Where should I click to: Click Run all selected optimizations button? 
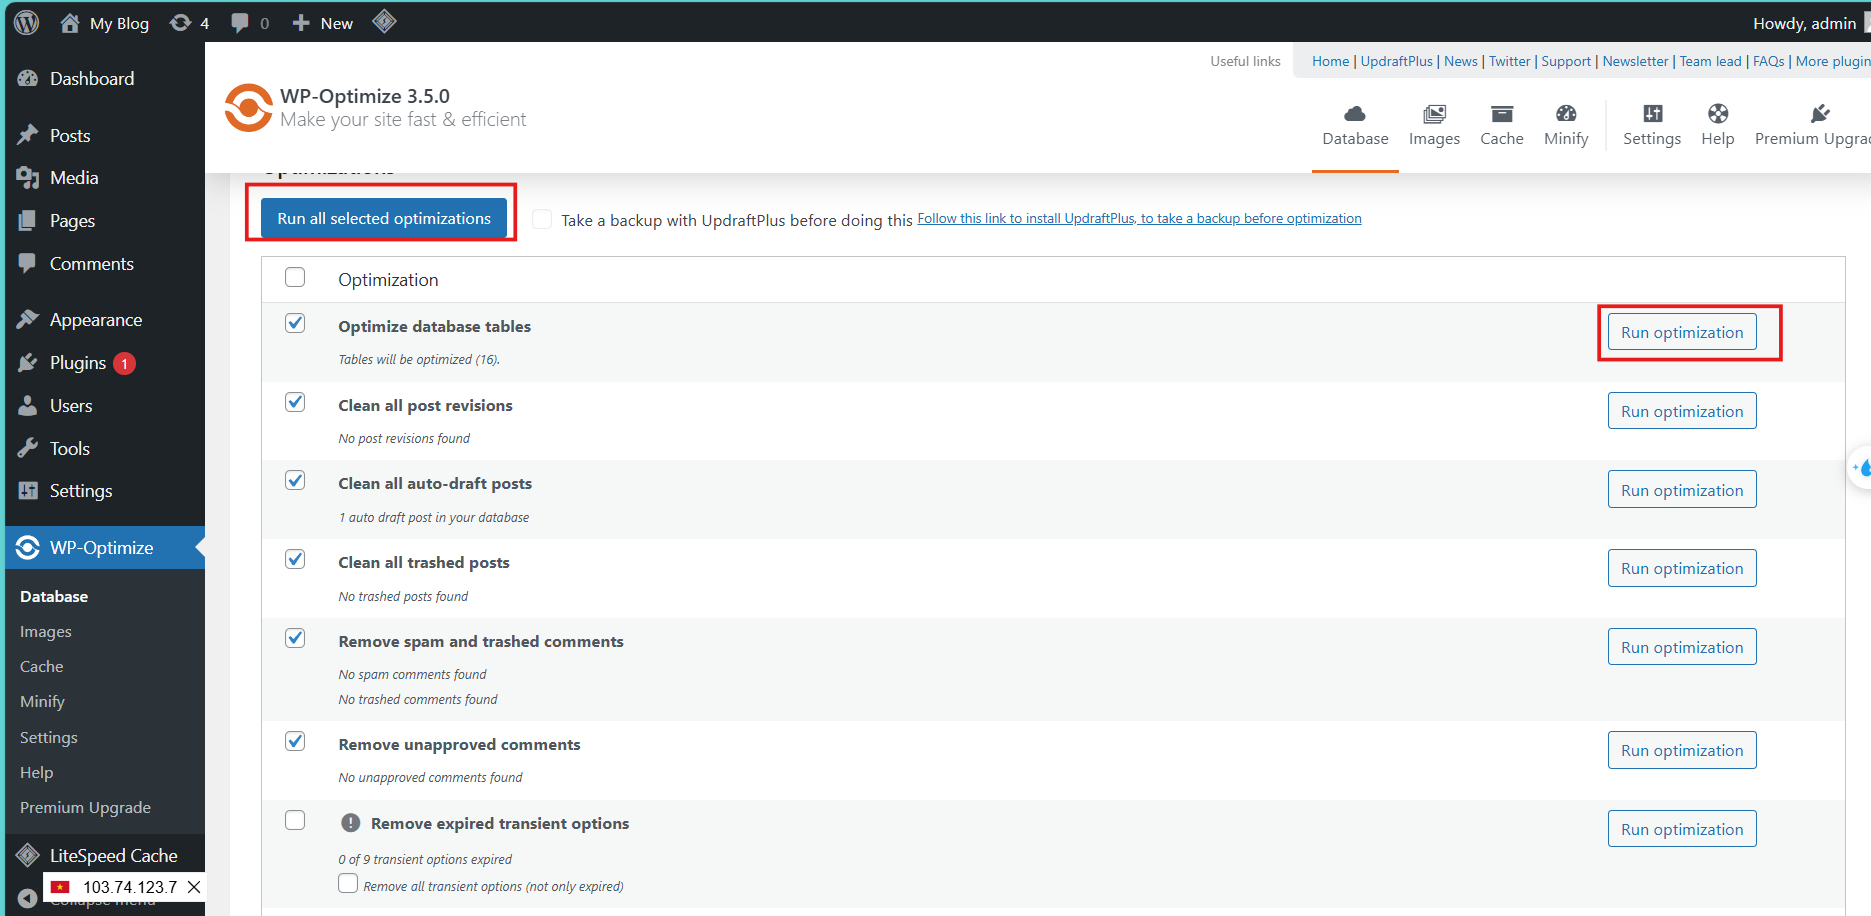tap(384, 218)
